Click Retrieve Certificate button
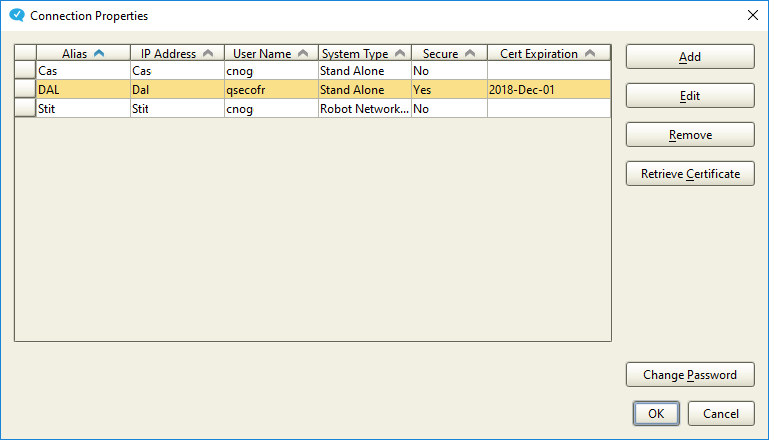This screenshot has width=769, height=440. click(689, 174)
